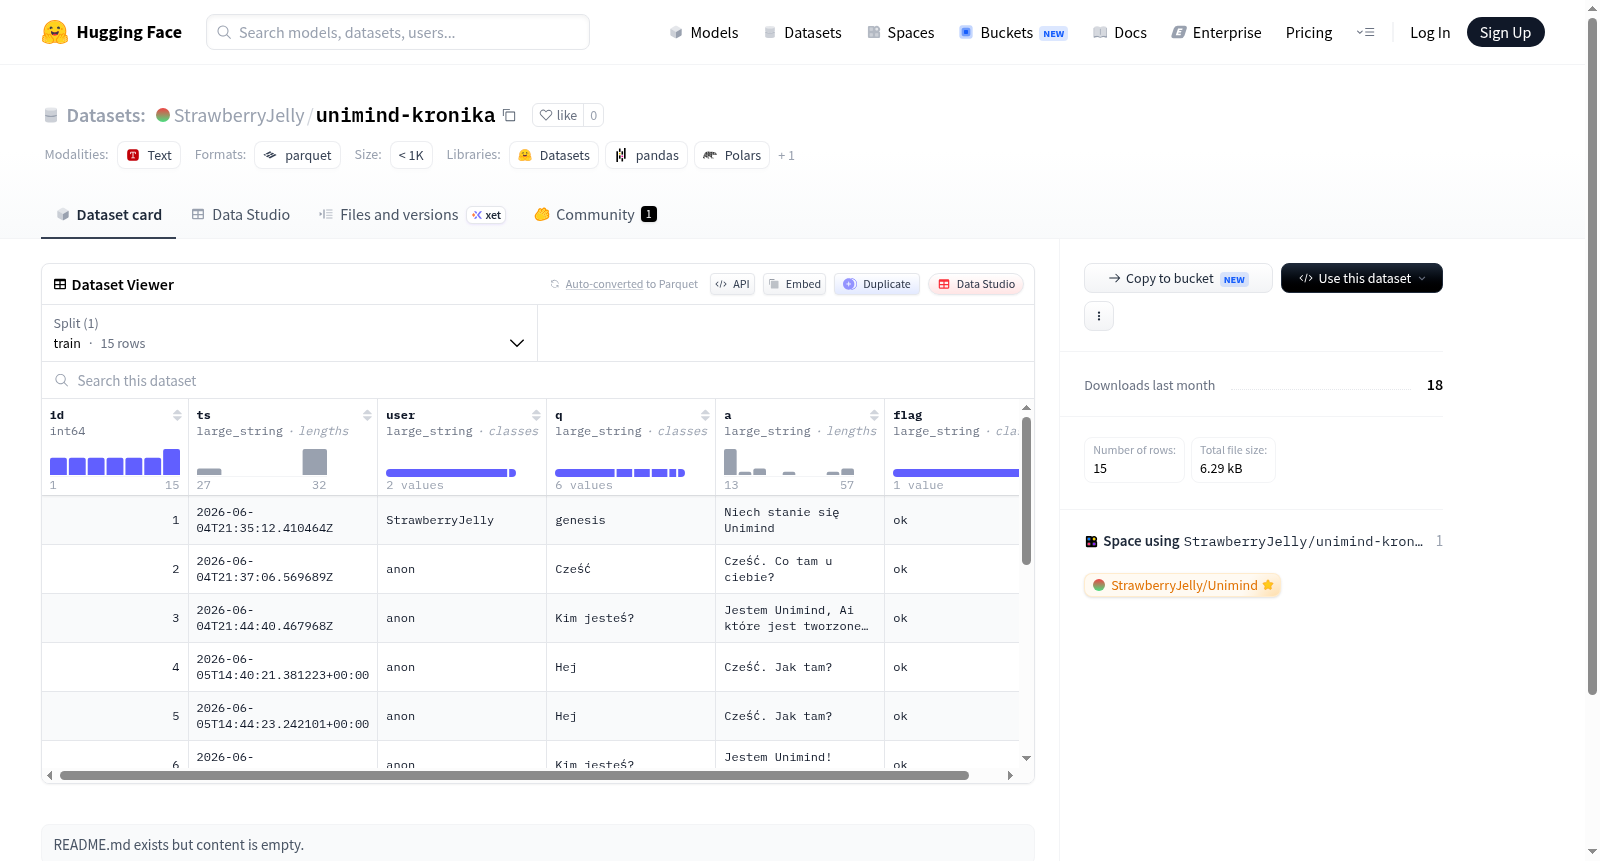
Task: Go to the Community tab
Action: point(595,215)
